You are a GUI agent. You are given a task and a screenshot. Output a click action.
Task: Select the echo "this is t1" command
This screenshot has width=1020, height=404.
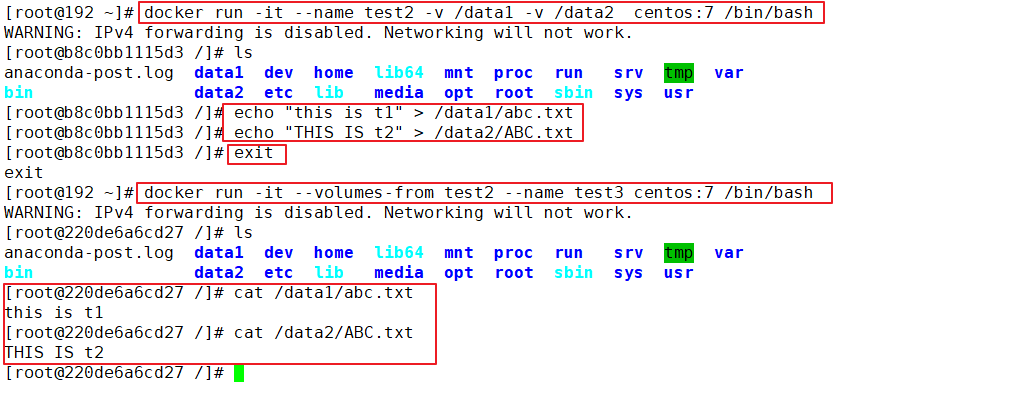click(x=403, y=113)
